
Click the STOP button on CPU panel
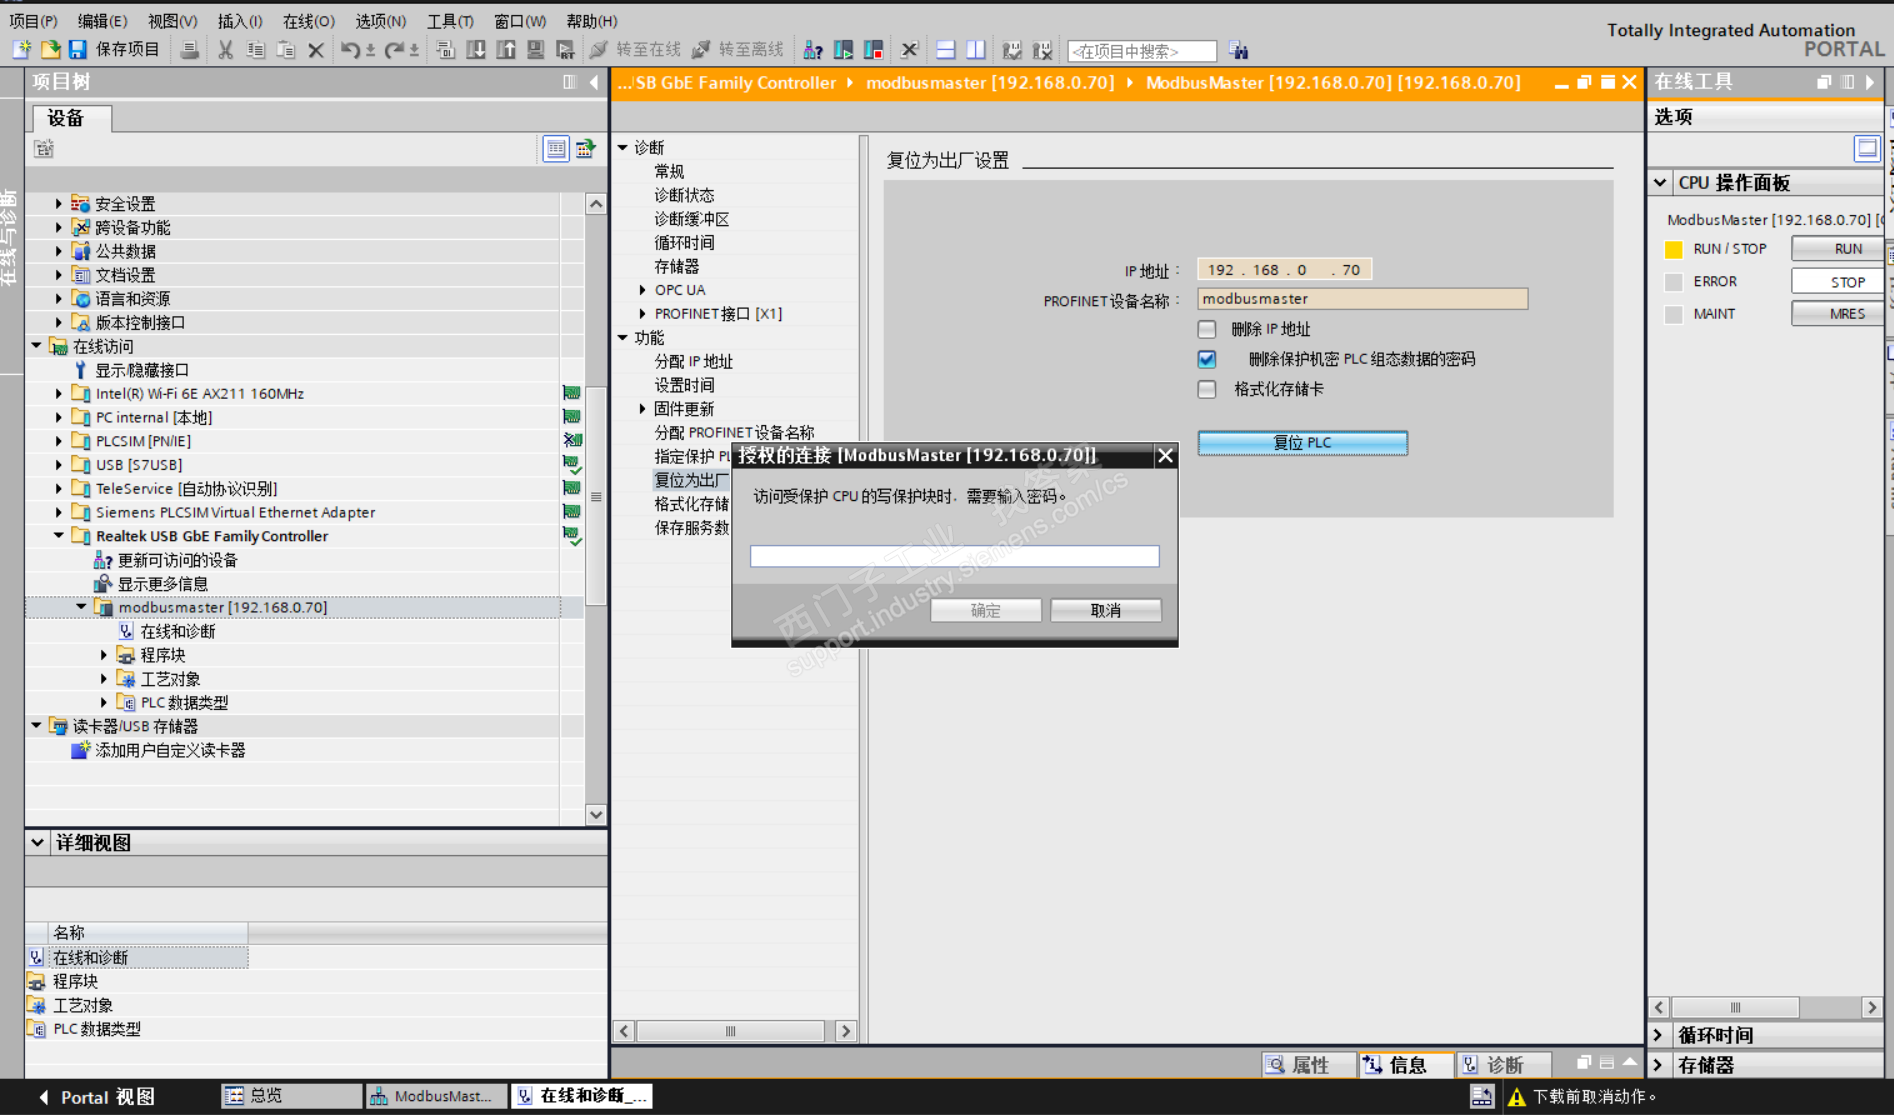coord(1840,282)
